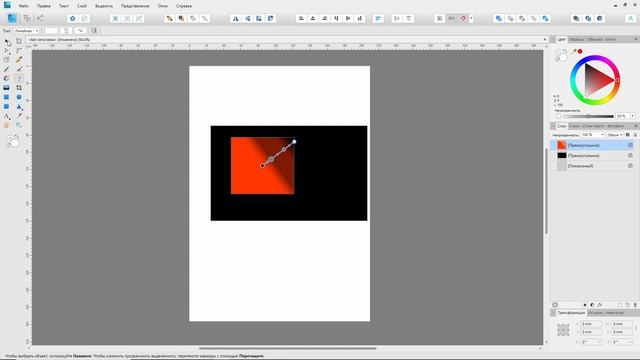Select the Node tool
This screenshot has height=360, width=640.
click(7, 51)
